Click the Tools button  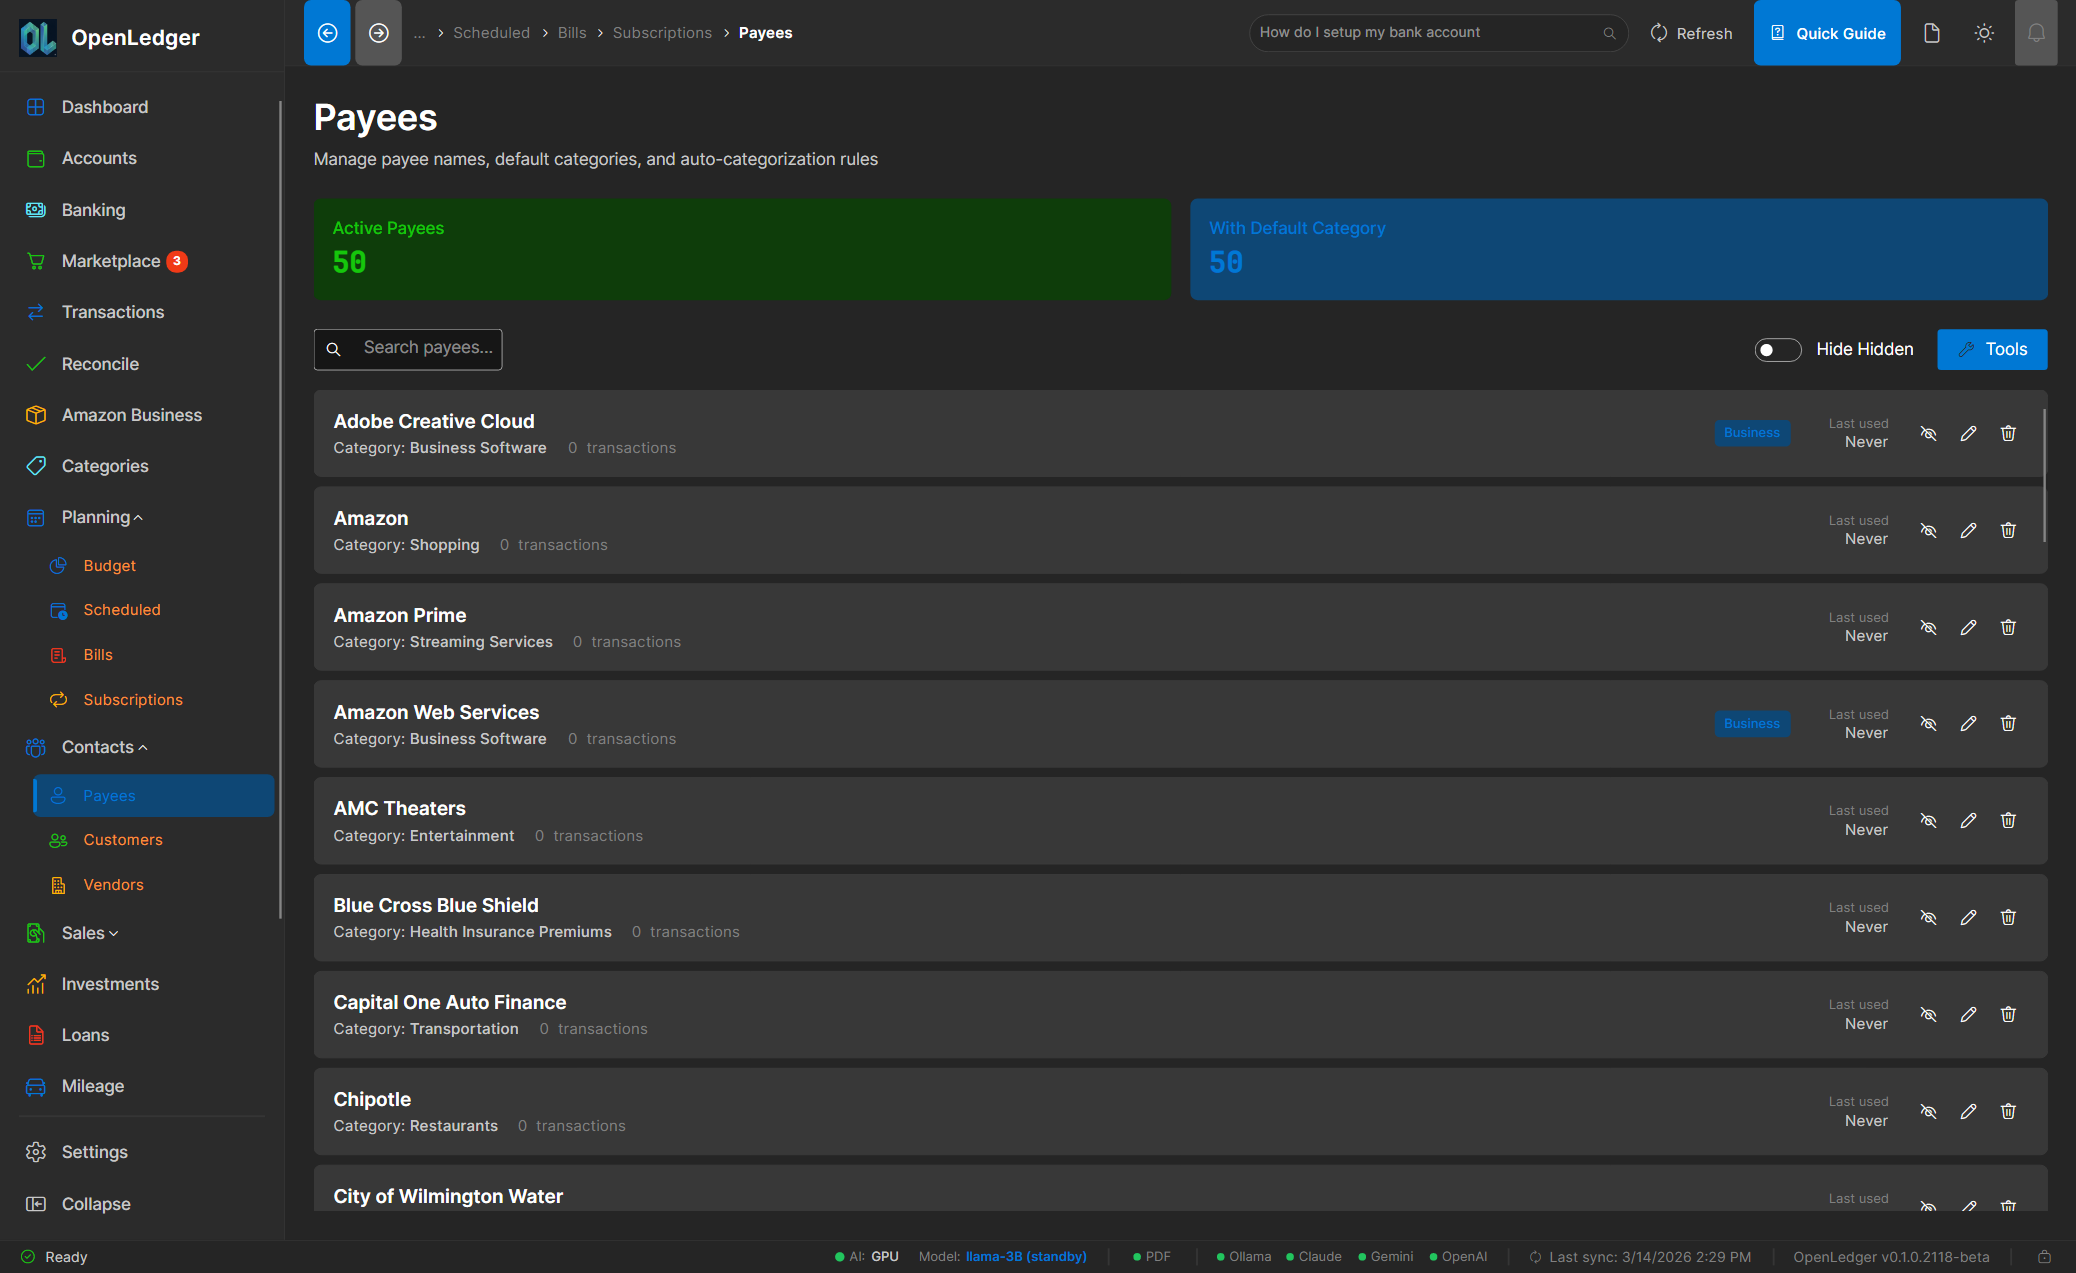1991,350
